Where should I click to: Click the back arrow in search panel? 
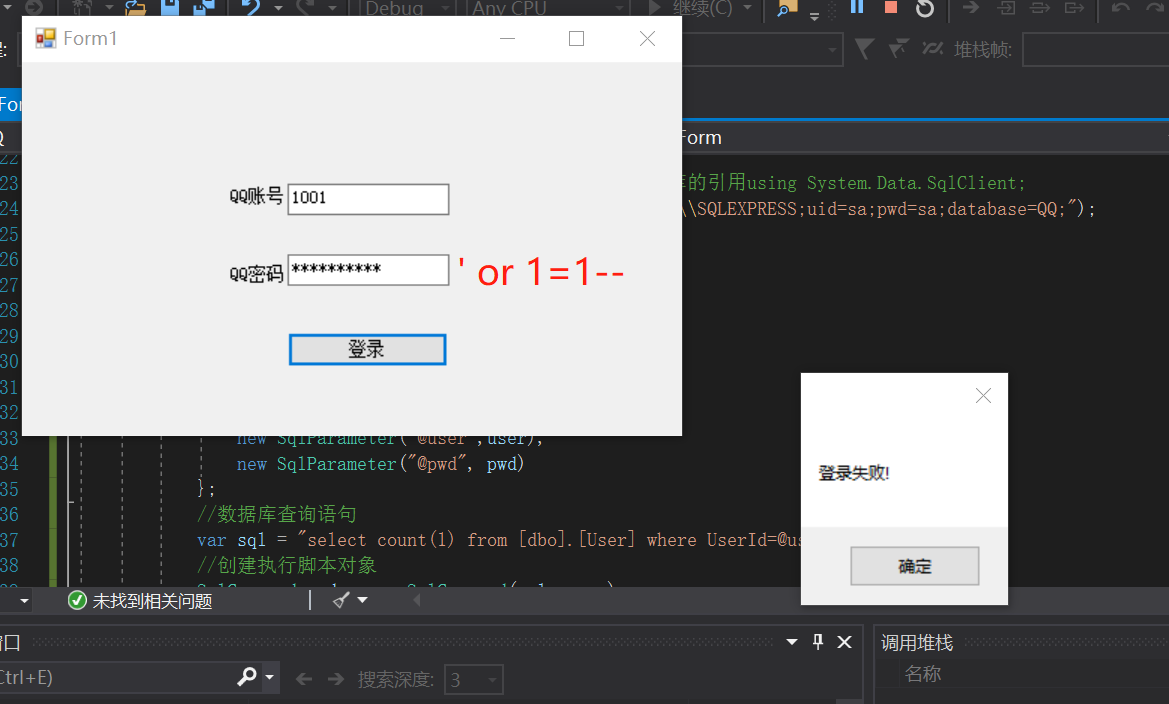(x=303, y=679)
